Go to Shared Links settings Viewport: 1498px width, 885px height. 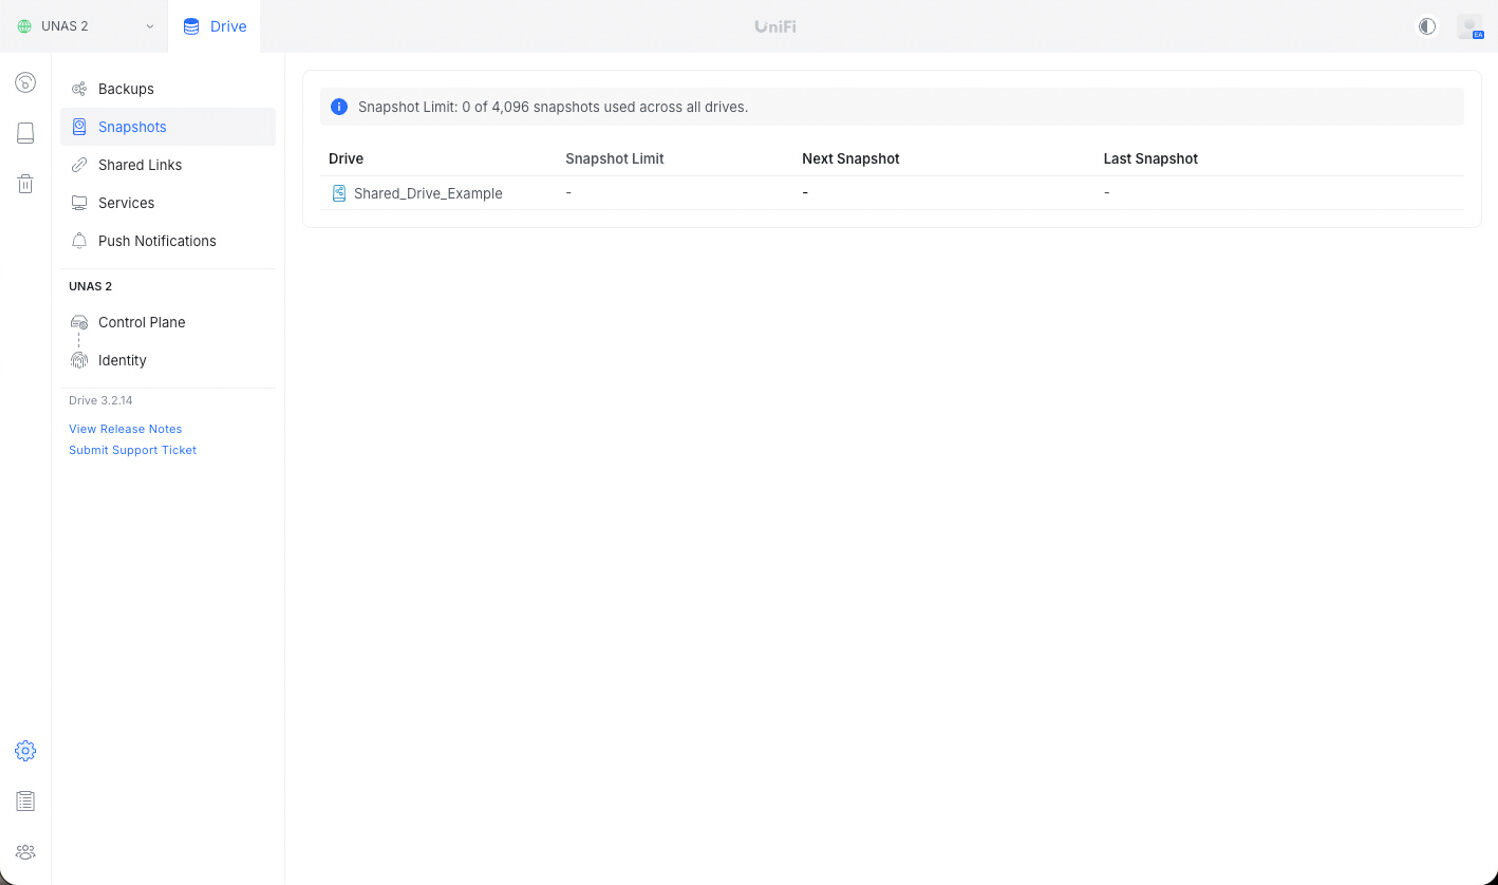point(140,165)
